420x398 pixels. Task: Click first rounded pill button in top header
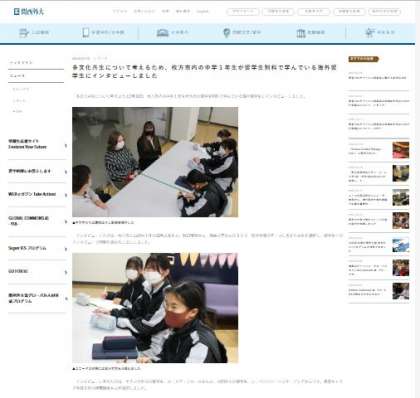243,12
